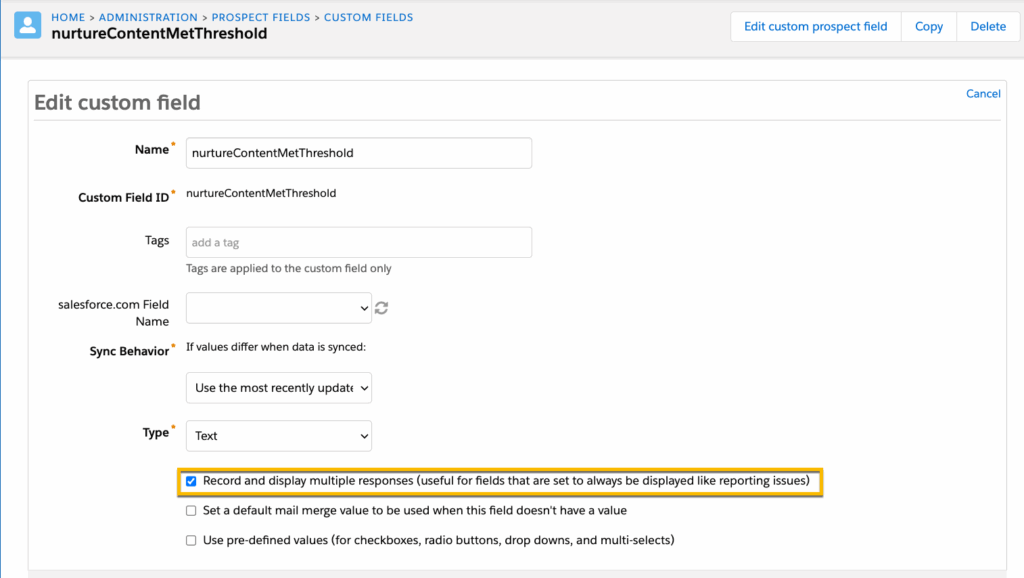Click the prospect user avatar icon
Image resolution: width=1024 pixels, height=578 pixels.
click(28, 26)
